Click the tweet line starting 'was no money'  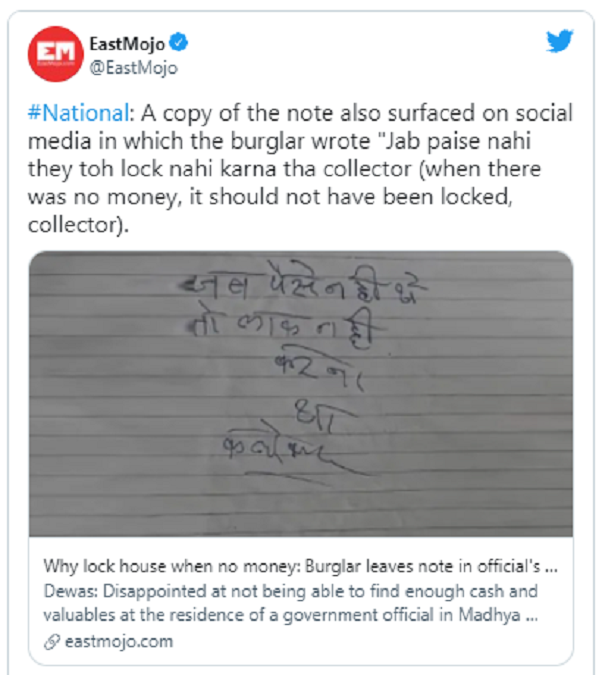click(270, 197)
